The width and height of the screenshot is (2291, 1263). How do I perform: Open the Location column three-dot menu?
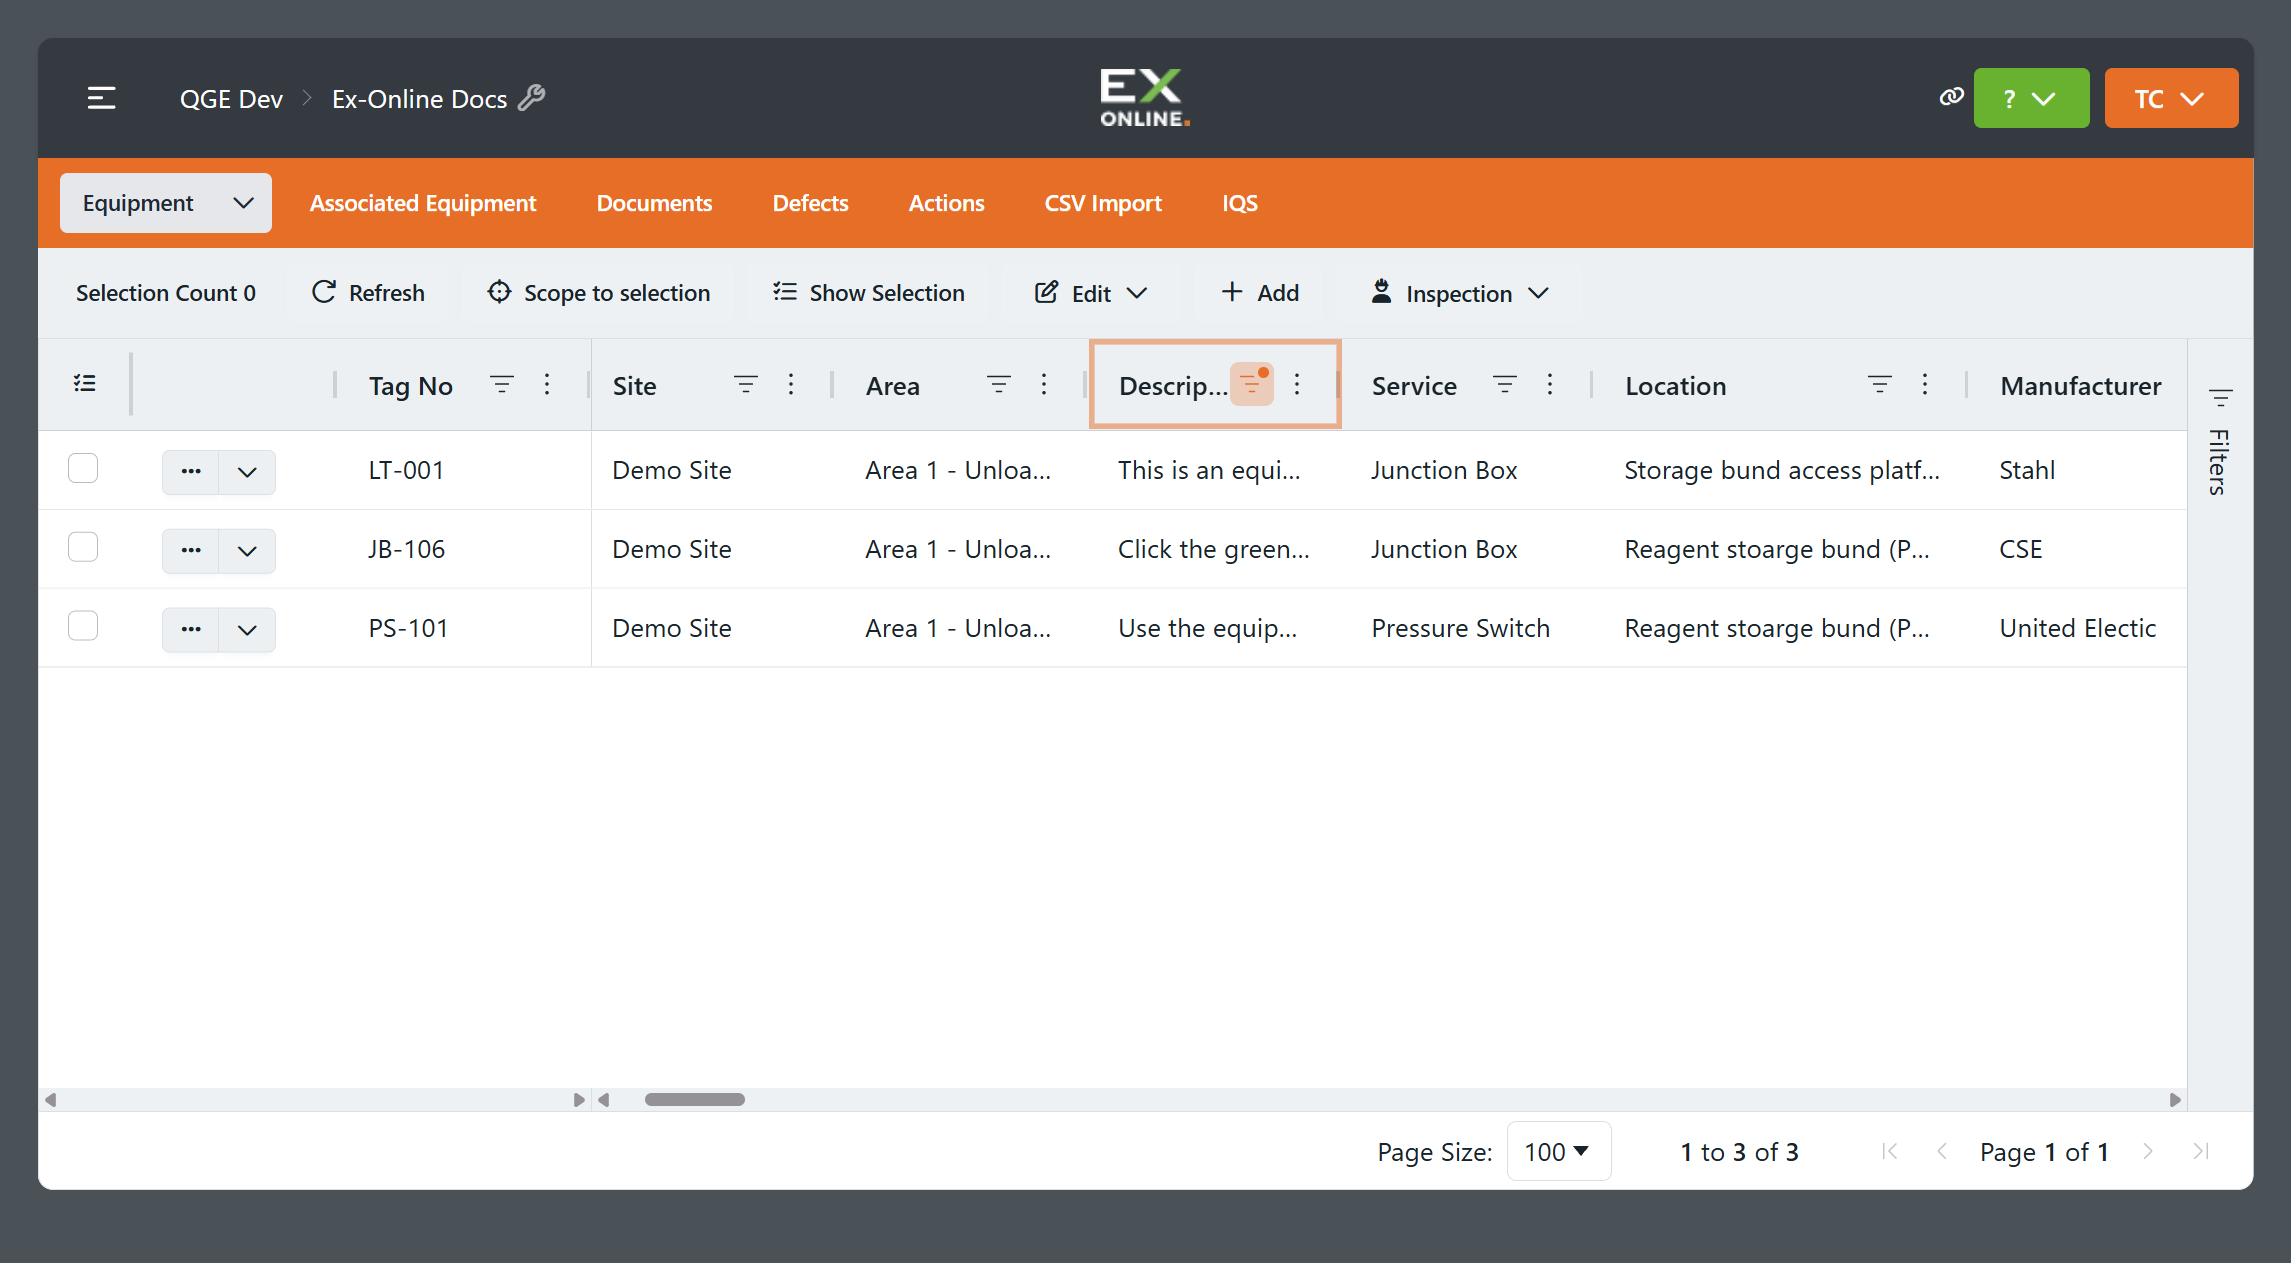click(x=1925, y=385)
